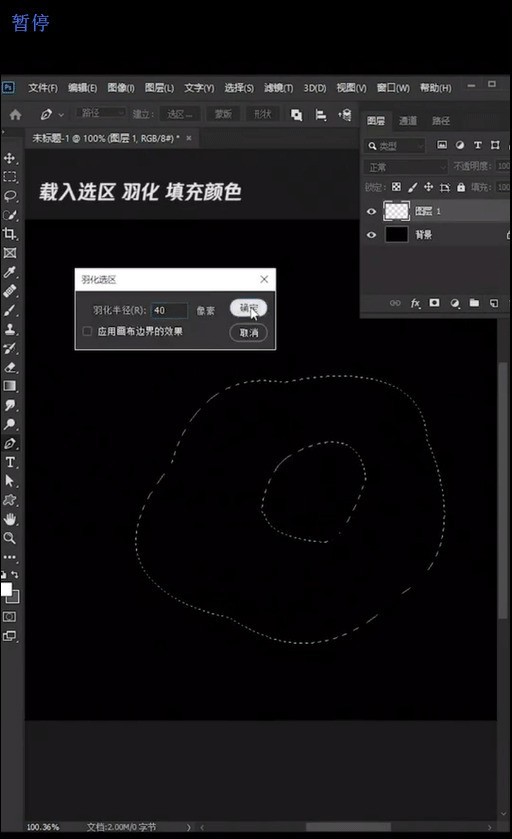Image resolution: width=512 pixels, height=839 pixels.
Task: Toggle lock position icon
Action: 429,187
